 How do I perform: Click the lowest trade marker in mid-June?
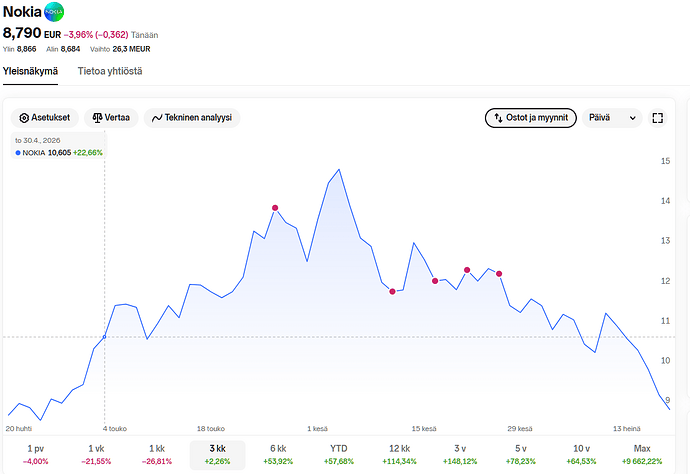pos(393,291)
